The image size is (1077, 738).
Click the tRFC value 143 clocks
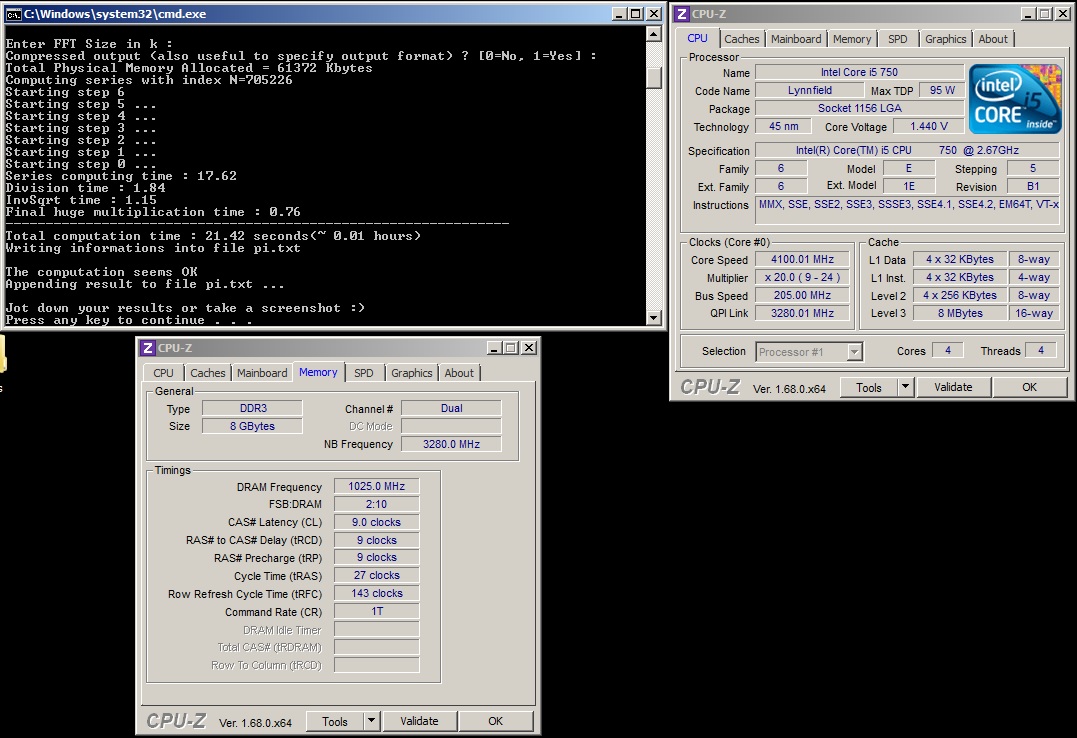376,593
